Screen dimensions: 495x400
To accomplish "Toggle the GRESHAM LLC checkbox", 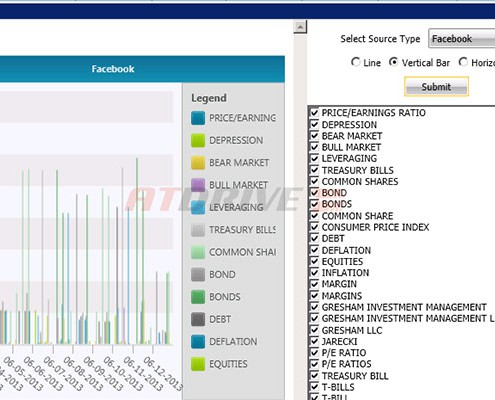I will point(314,330).
